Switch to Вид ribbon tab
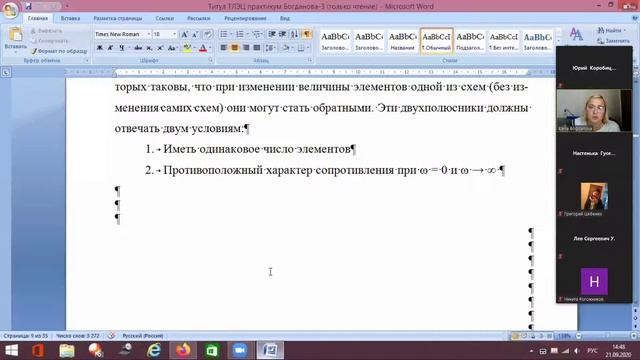This screenshot has width=640, height=360. [x=285, y=18]
